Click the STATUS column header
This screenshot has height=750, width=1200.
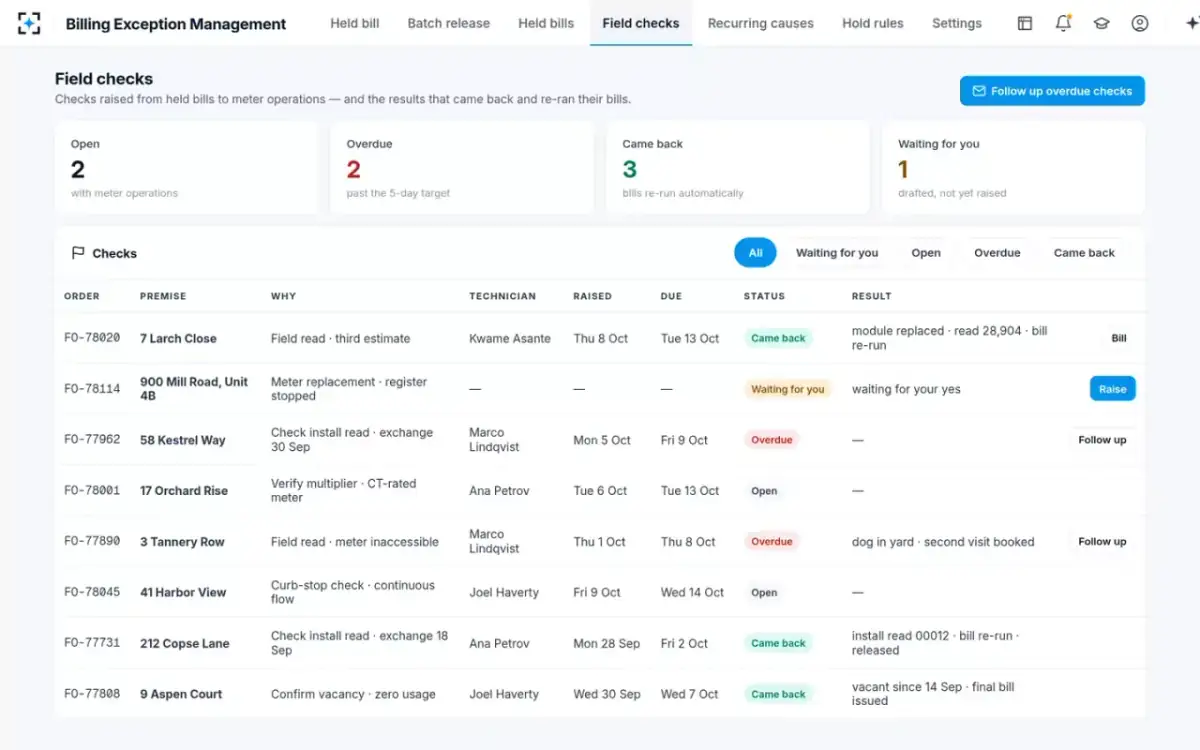pos(764,296)
